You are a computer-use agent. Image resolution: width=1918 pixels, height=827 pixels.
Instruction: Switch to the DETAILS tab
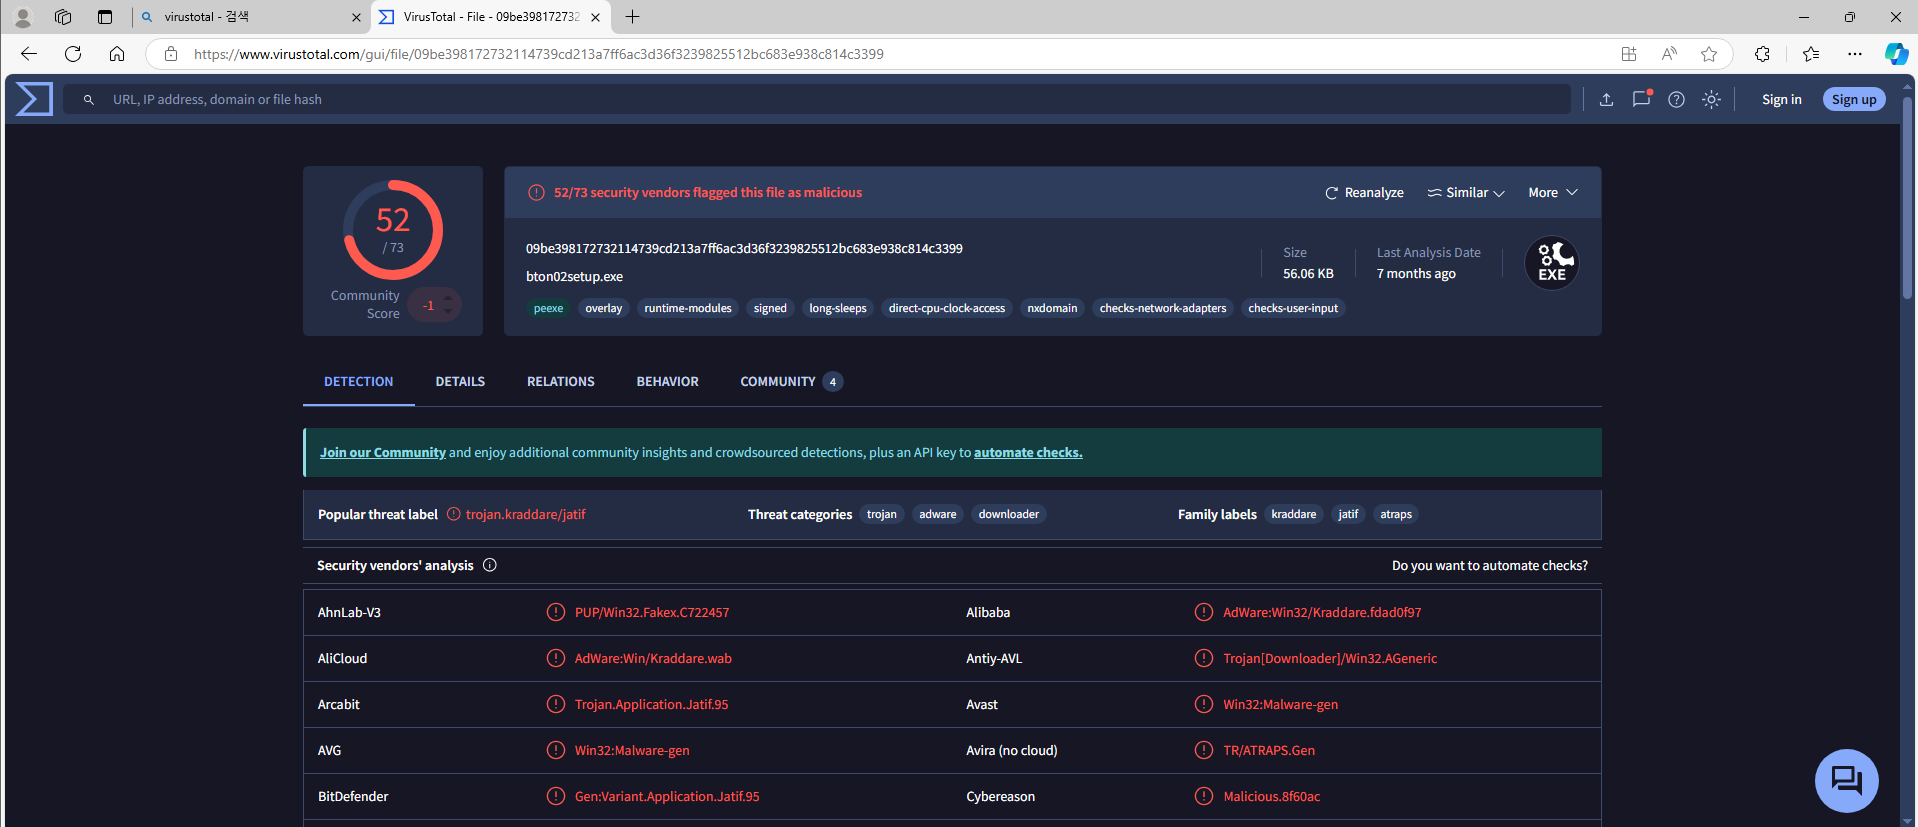coord(460,382)
